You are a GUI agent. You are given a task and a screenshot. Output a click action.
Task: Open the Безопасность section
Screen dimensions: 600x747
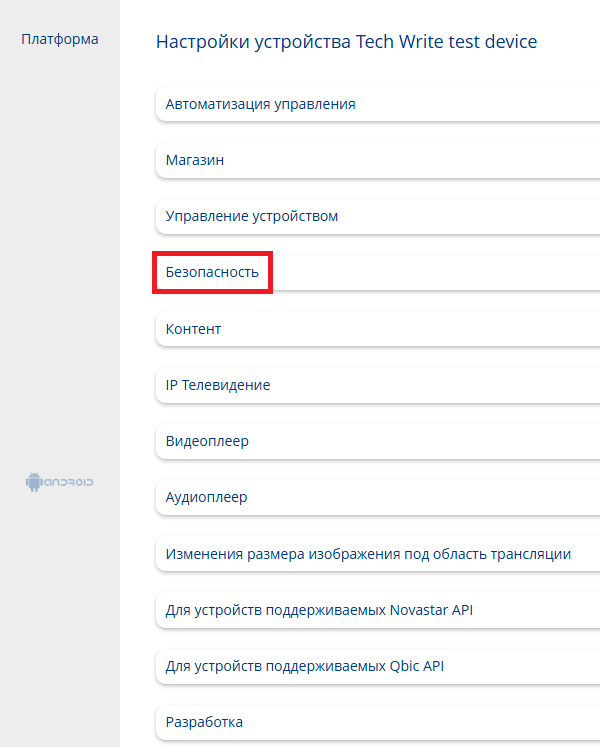click(x=212, y=272)
